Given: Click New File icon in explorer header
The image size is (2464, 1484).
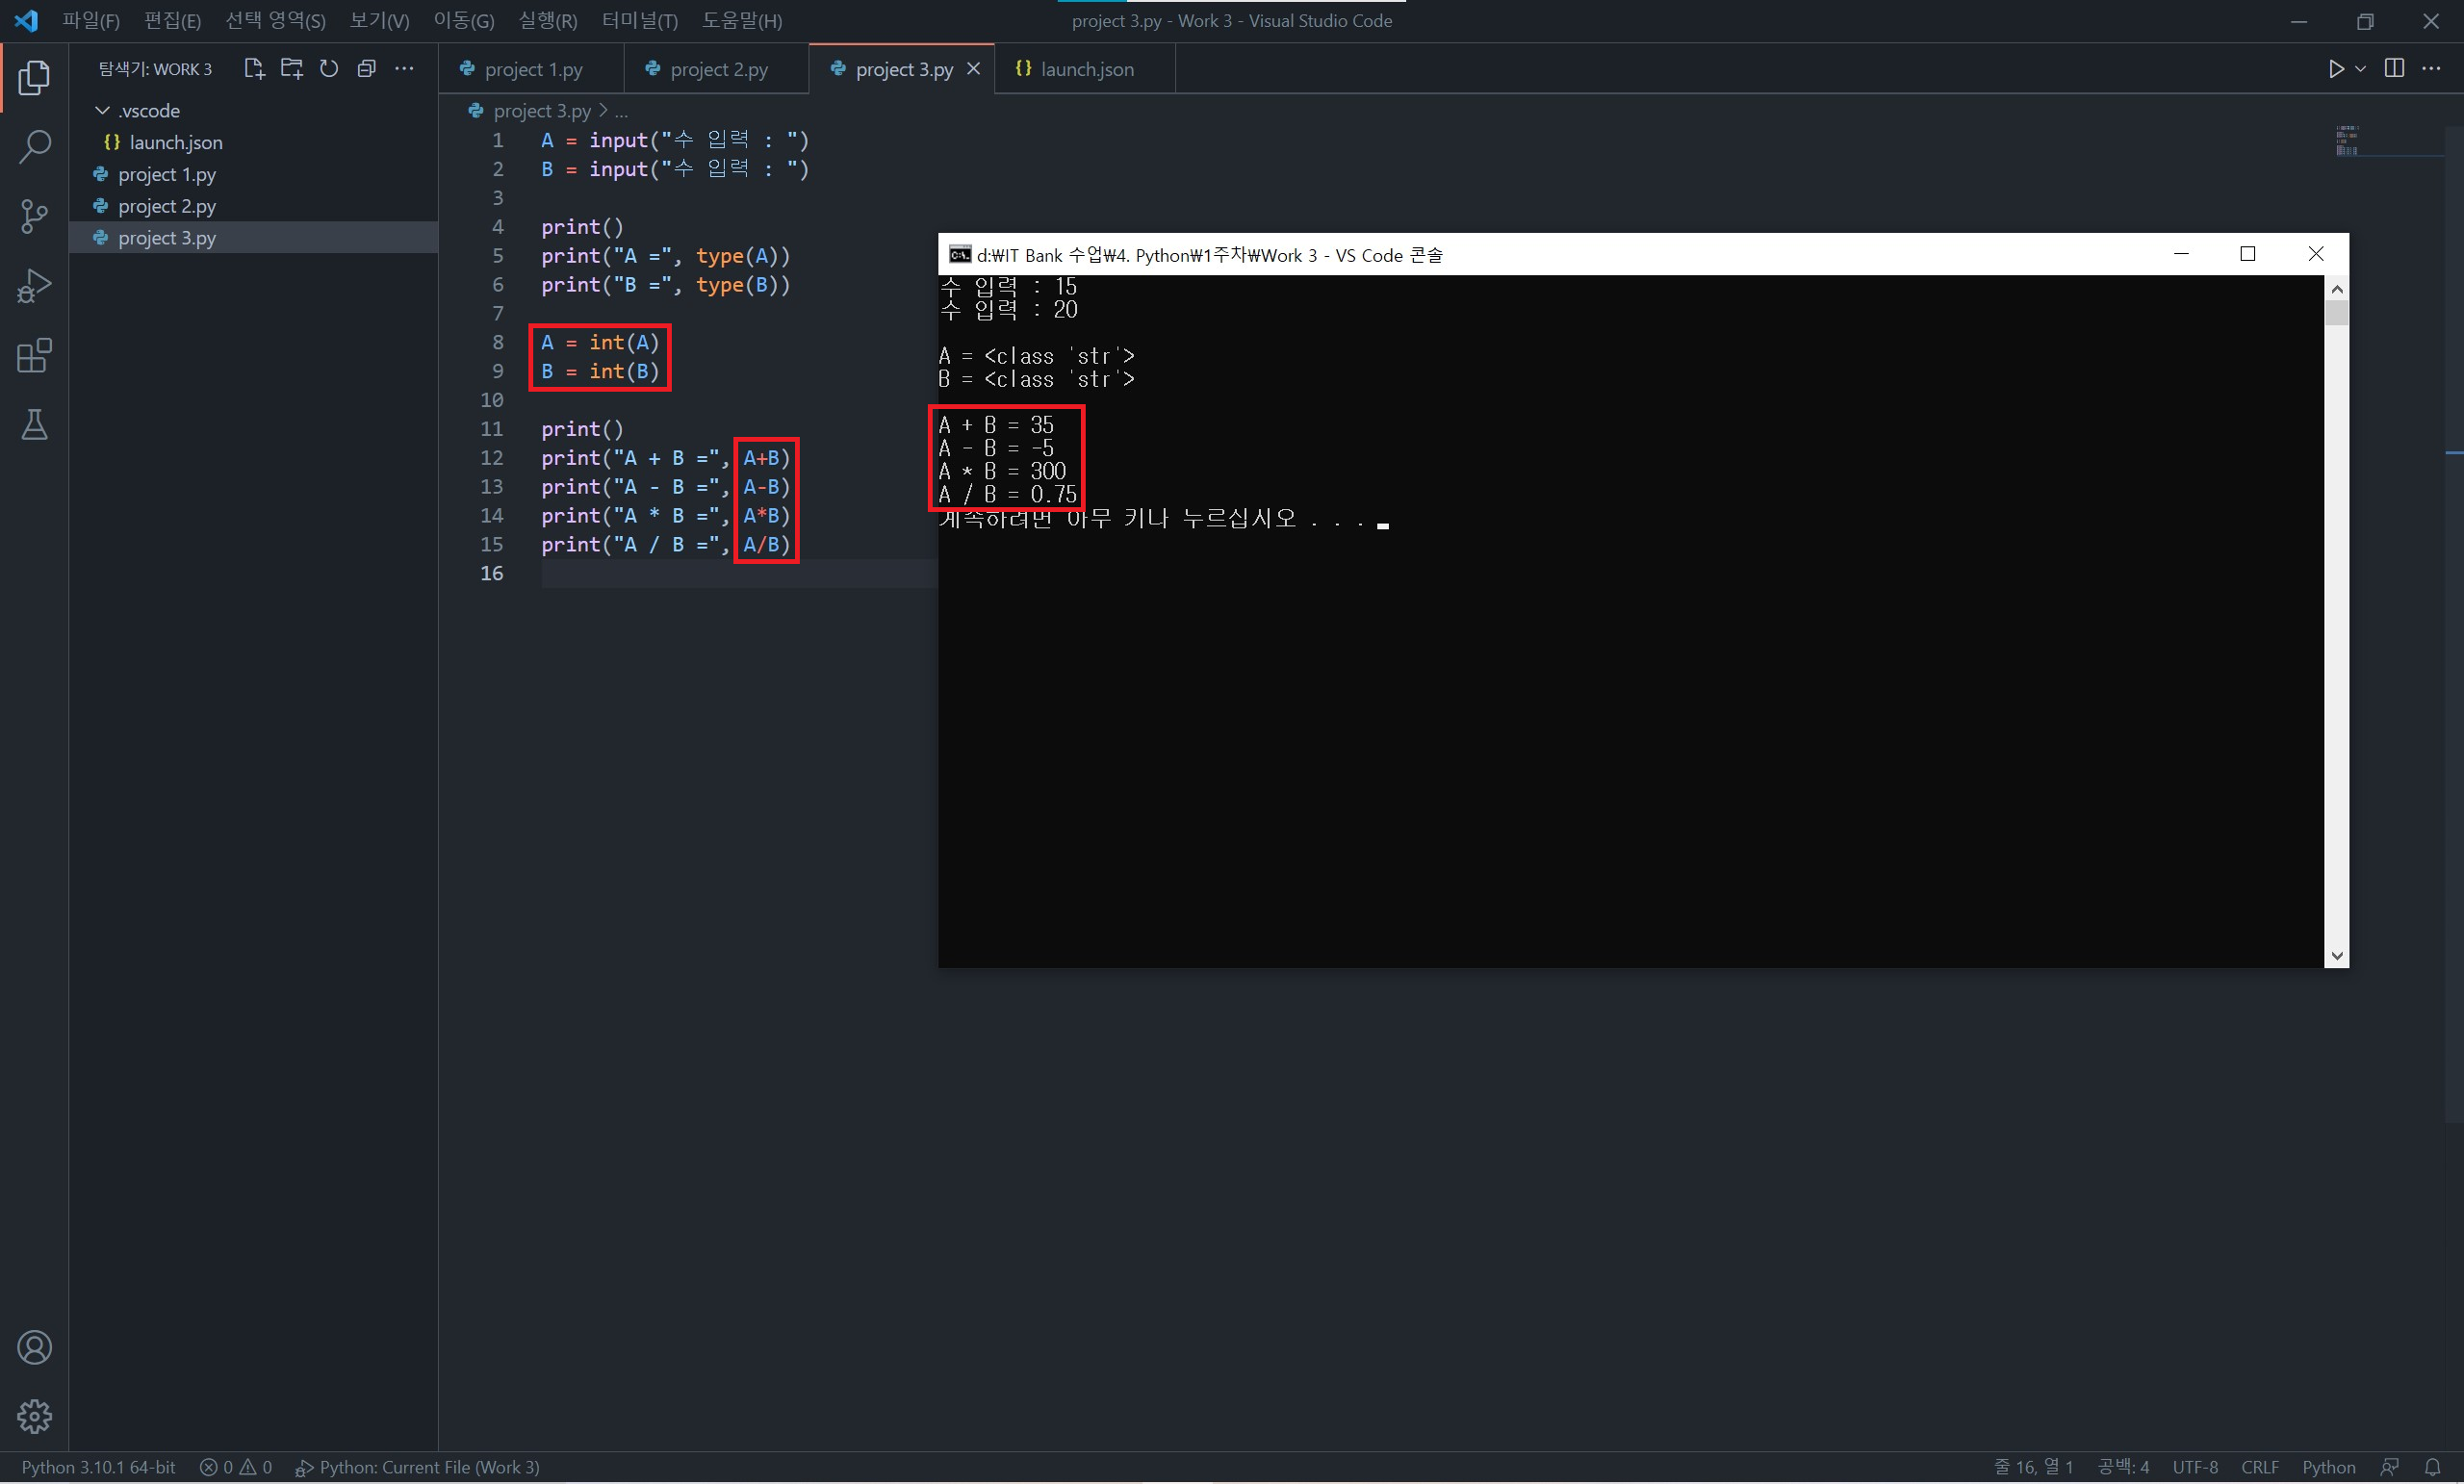Looking at the screenshot, I should 254,69.
